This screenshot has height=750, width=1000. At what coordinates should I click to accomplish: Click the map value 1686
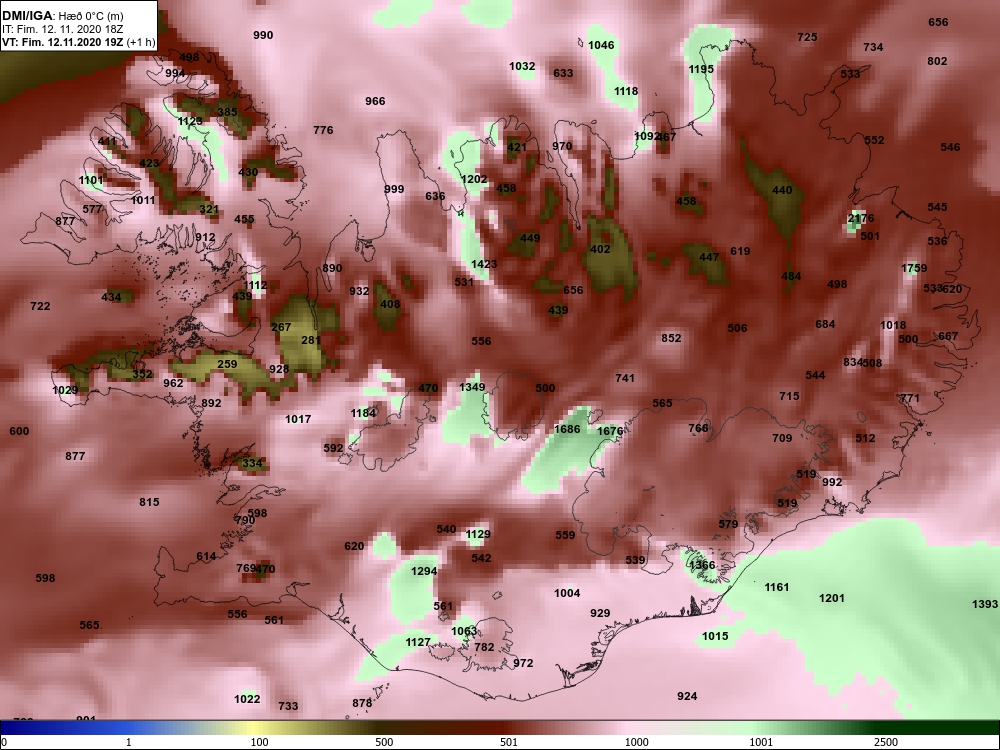pos(567,429)
